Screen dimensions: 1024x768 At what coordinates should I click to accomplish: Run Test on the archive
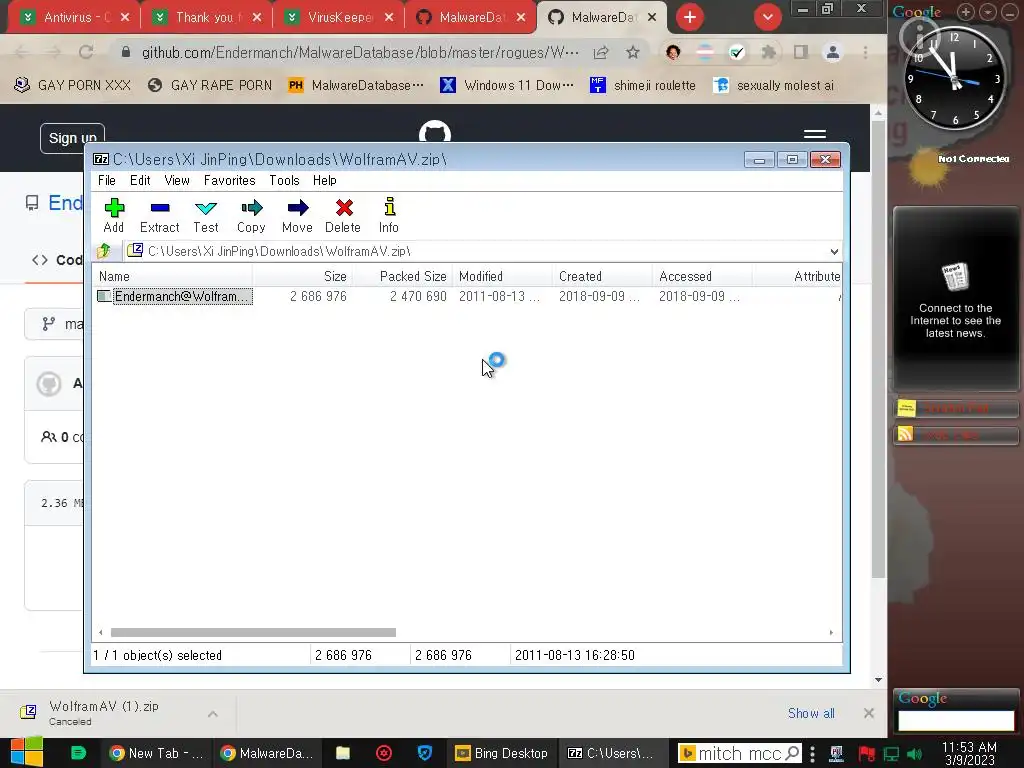tap(206, 216)
